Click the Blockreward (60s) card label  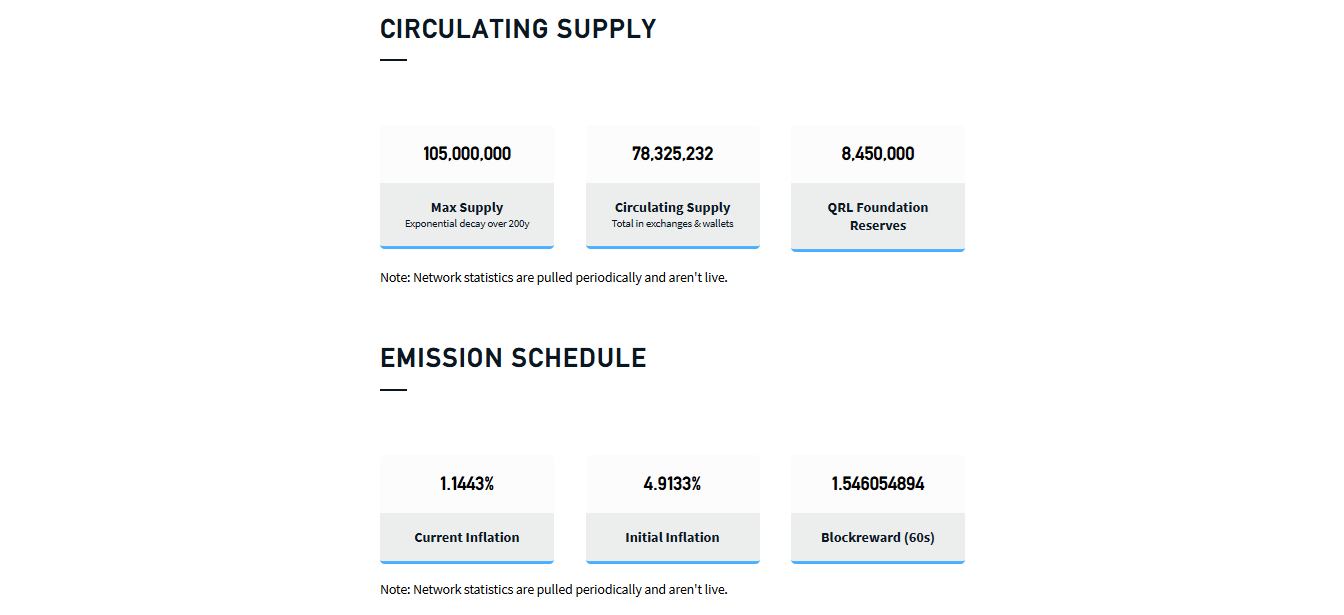(x=878, y=538)
